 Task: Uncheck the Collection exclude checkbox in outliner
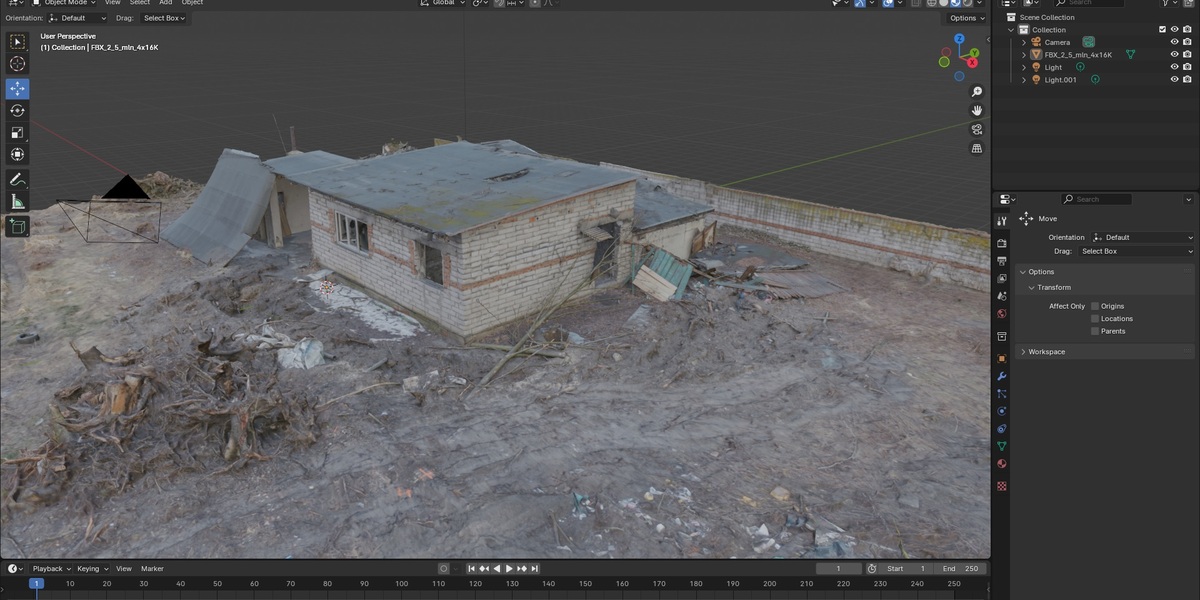[x=1162, y=29]
